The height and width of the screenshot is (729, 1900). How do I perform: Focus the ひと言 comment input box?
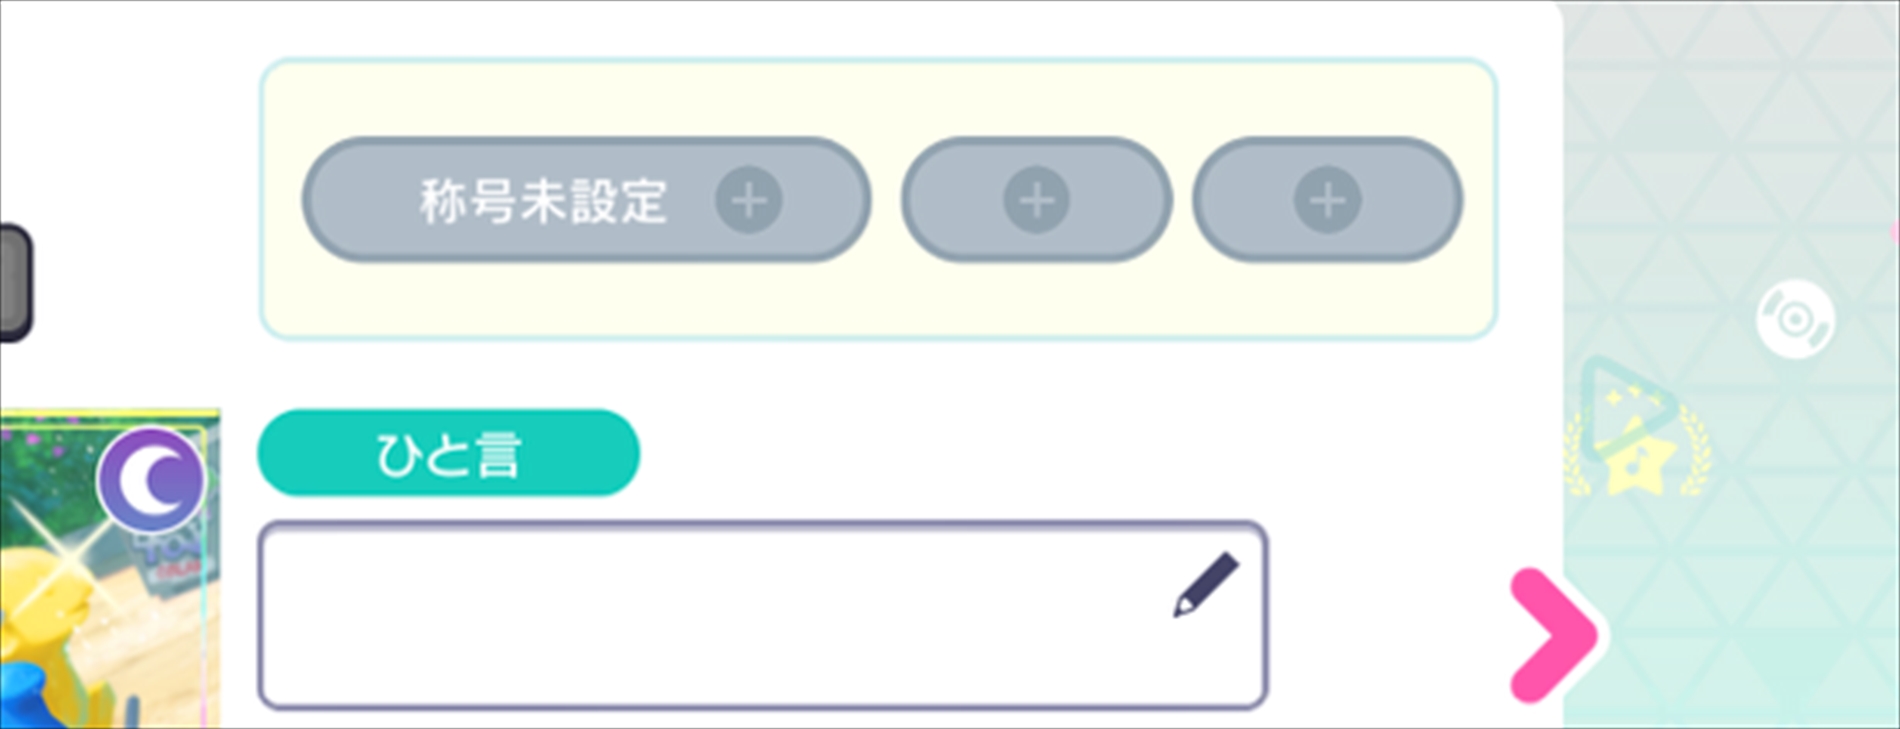click(x=763, y=615)
